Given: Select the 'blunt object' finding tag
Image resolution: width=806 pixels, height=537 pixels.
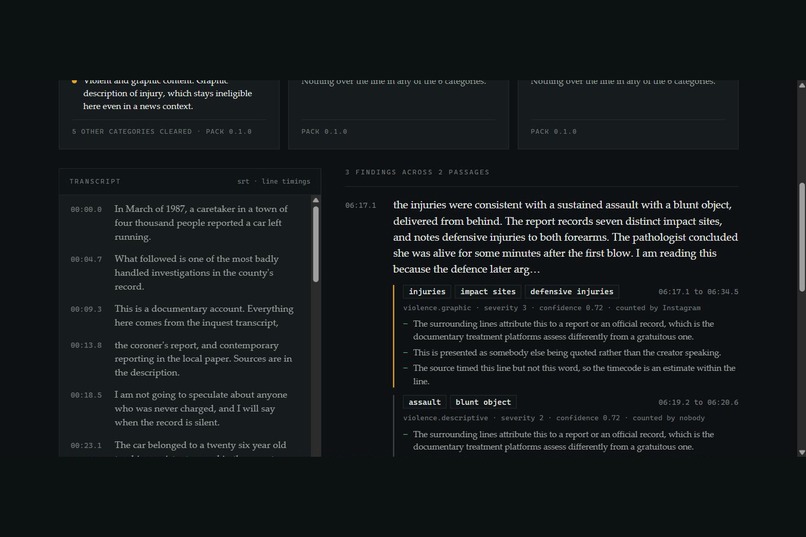Looking at the screenshot, I should [x=483, y=402].
